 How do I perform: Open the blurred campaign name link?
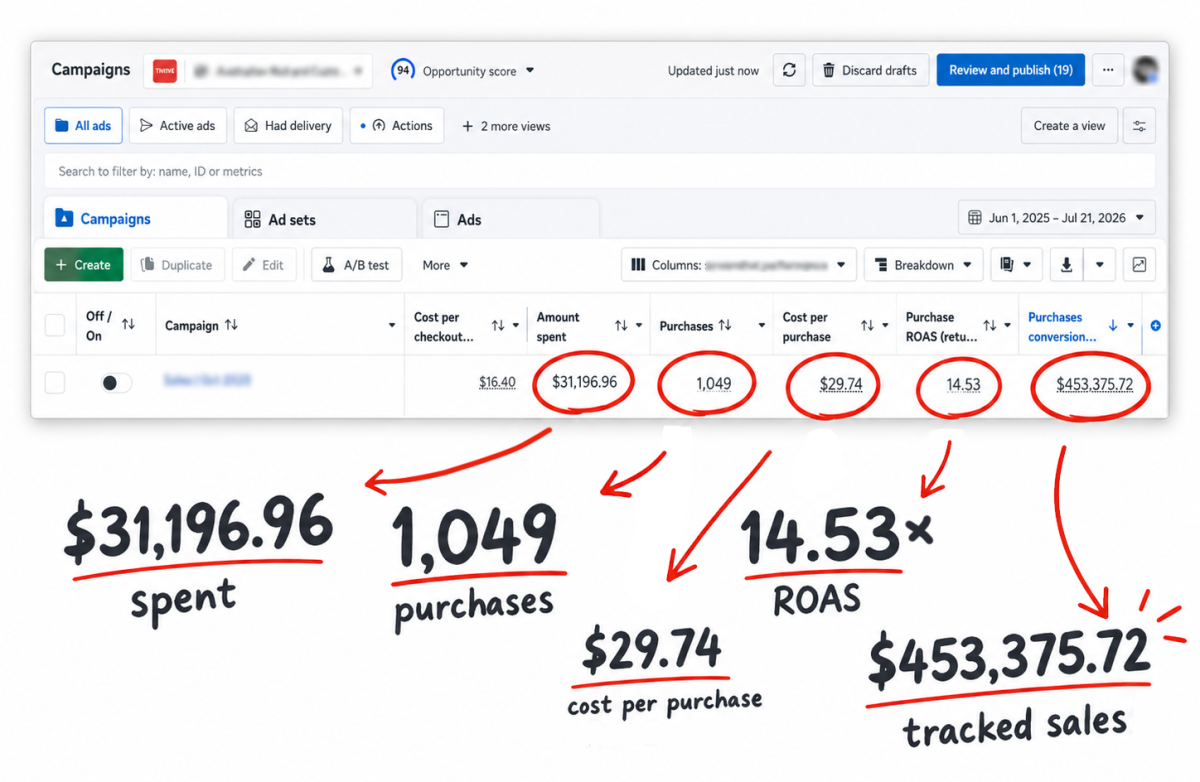click(207, 381)
